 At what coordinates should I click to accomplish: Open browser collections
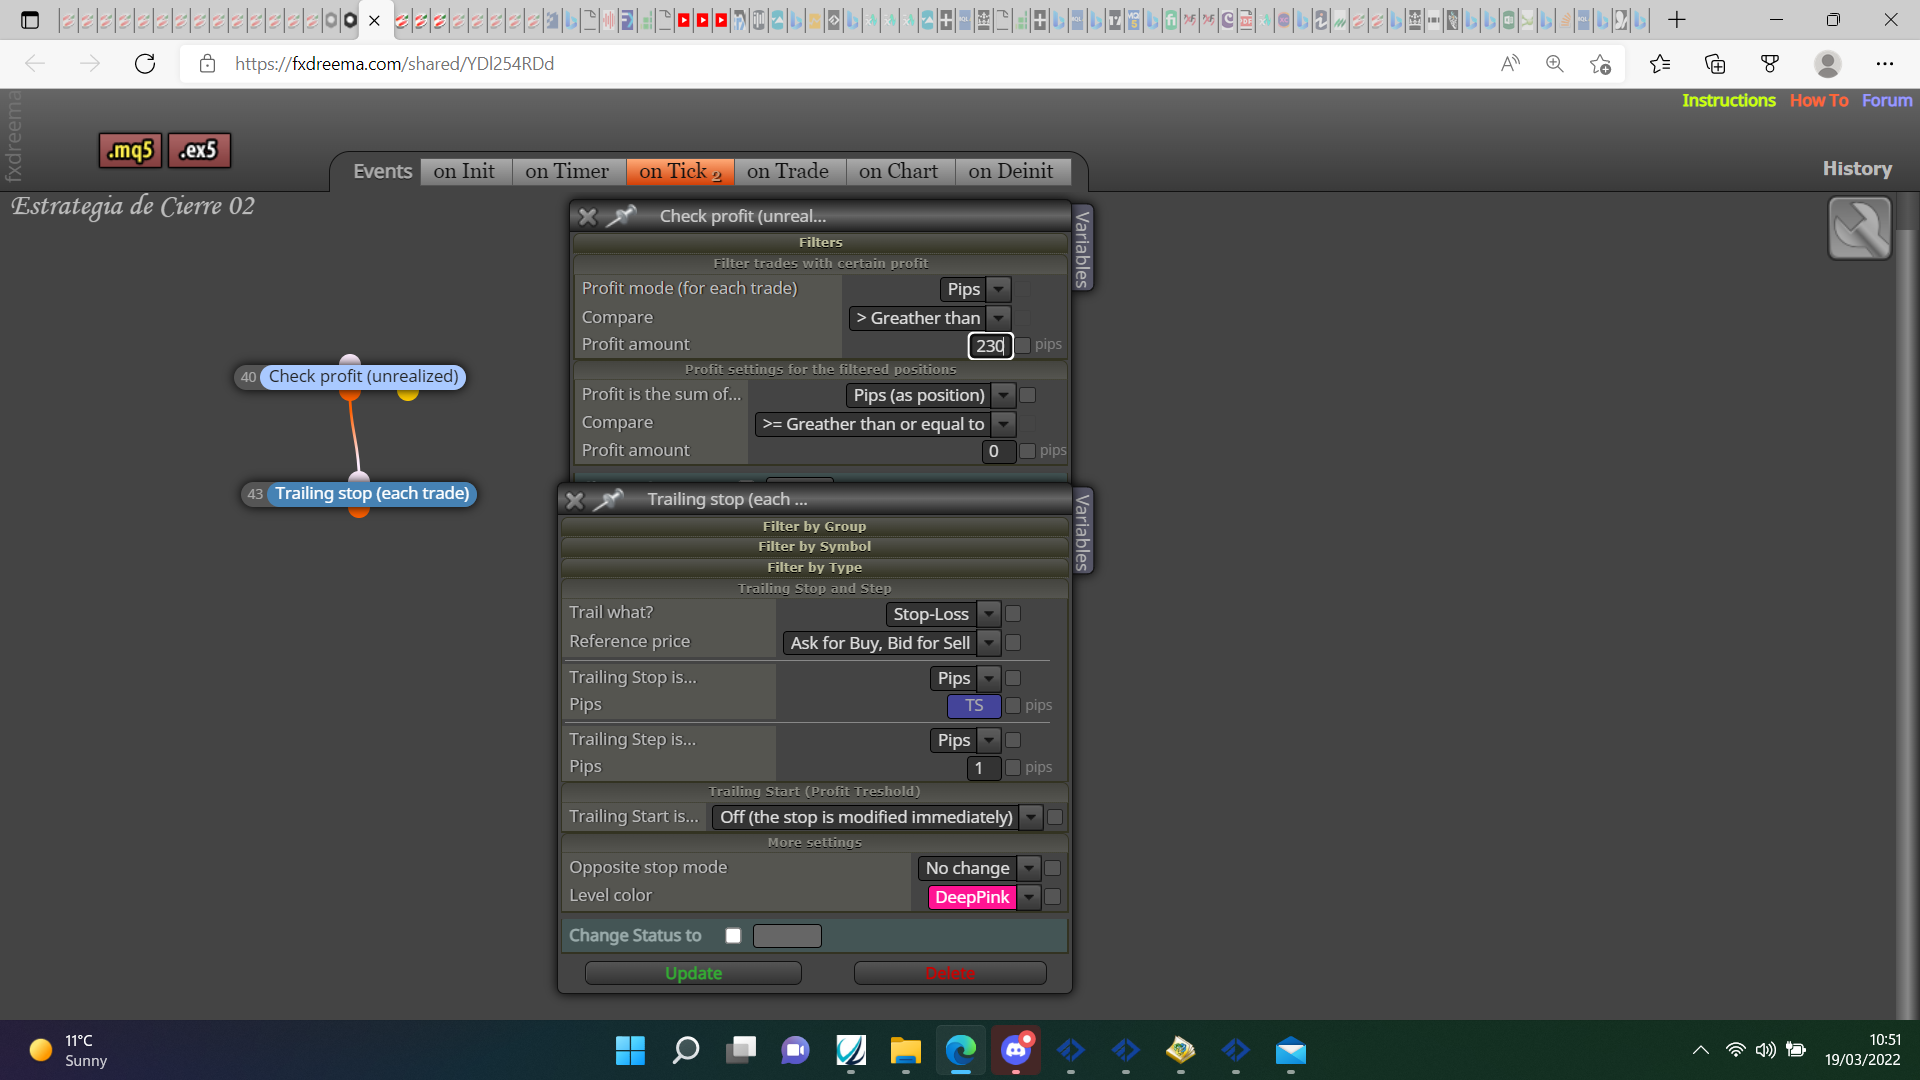click(1715, 64)
